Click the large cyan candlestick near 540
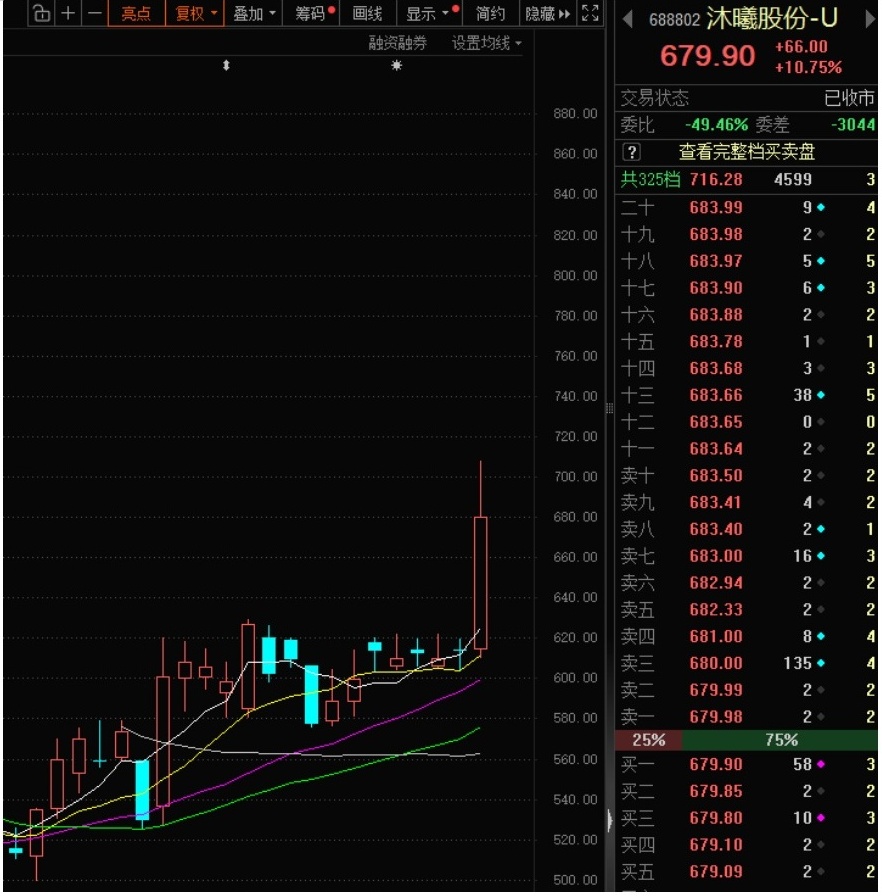Screen dimensions: 882x896 [x=142, y=790]
